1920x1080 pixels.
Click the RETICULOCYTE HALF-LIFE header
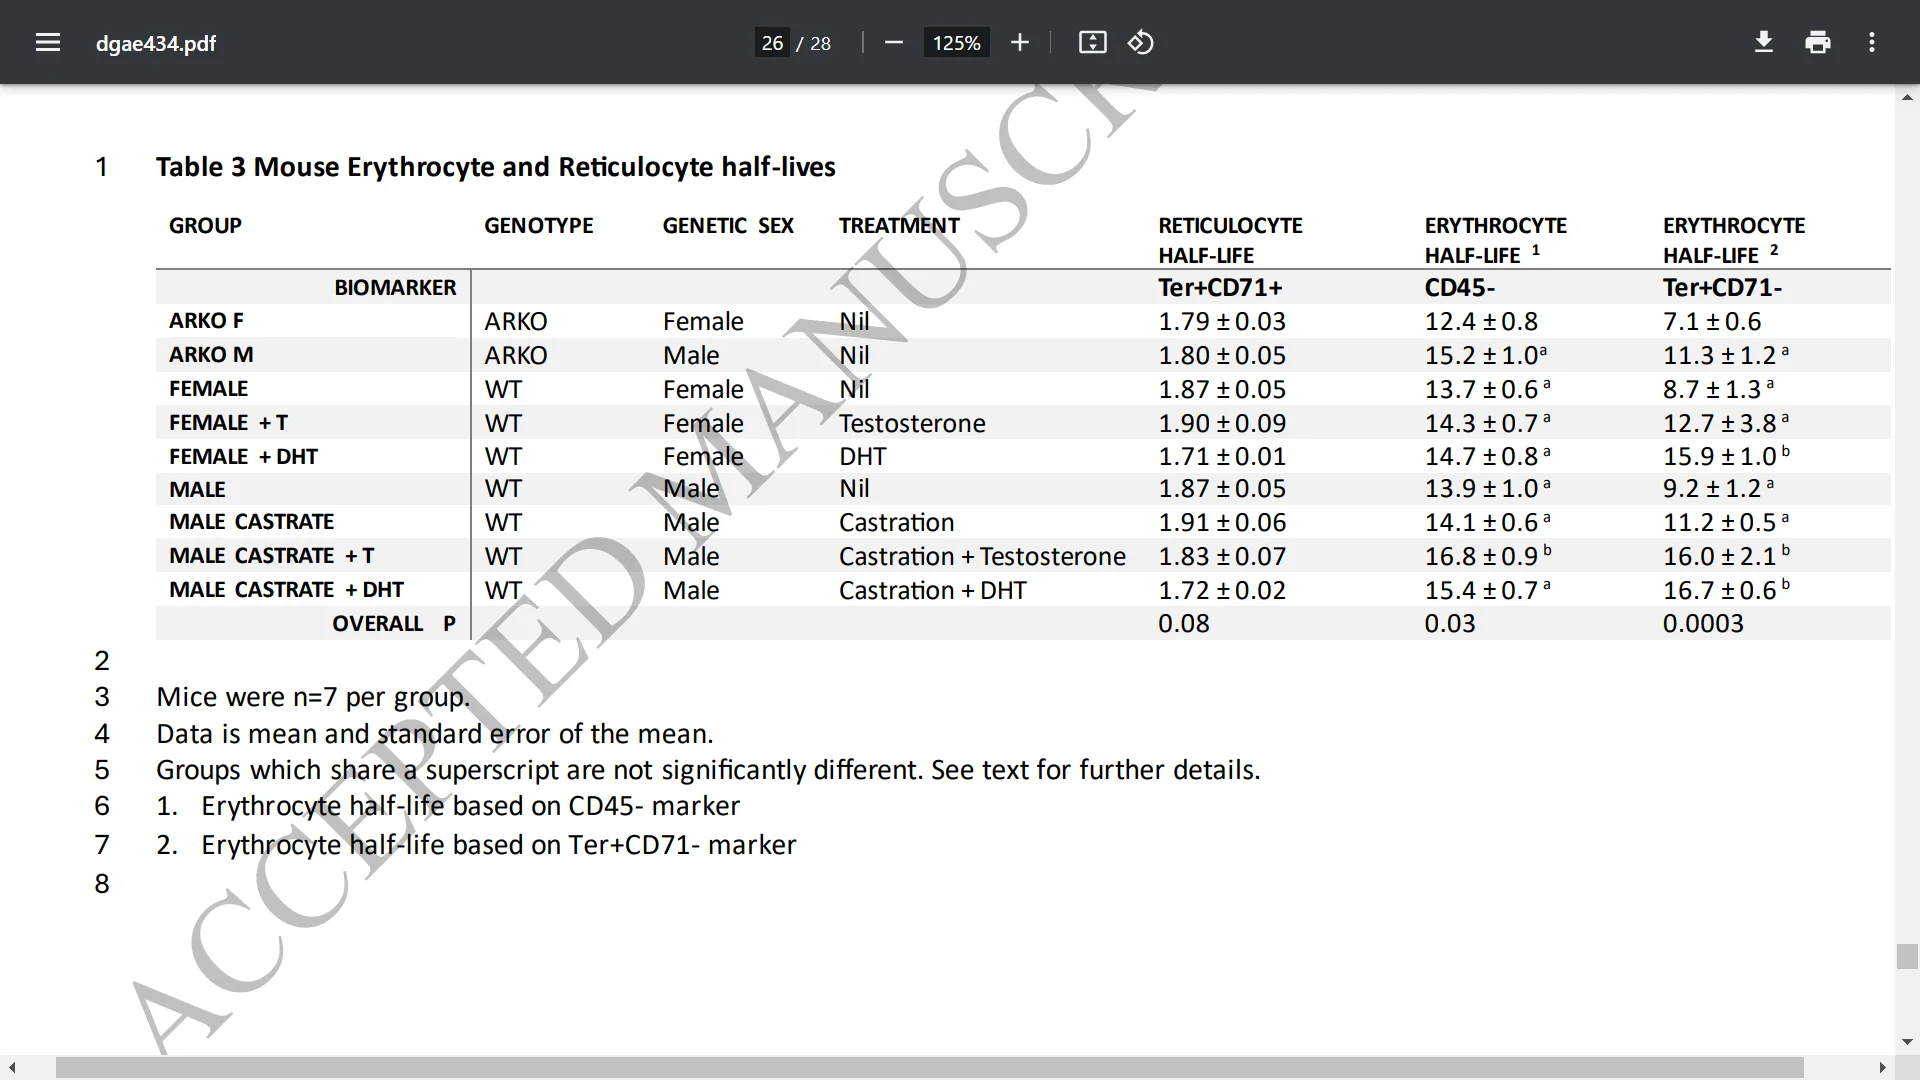point(1230,240)
